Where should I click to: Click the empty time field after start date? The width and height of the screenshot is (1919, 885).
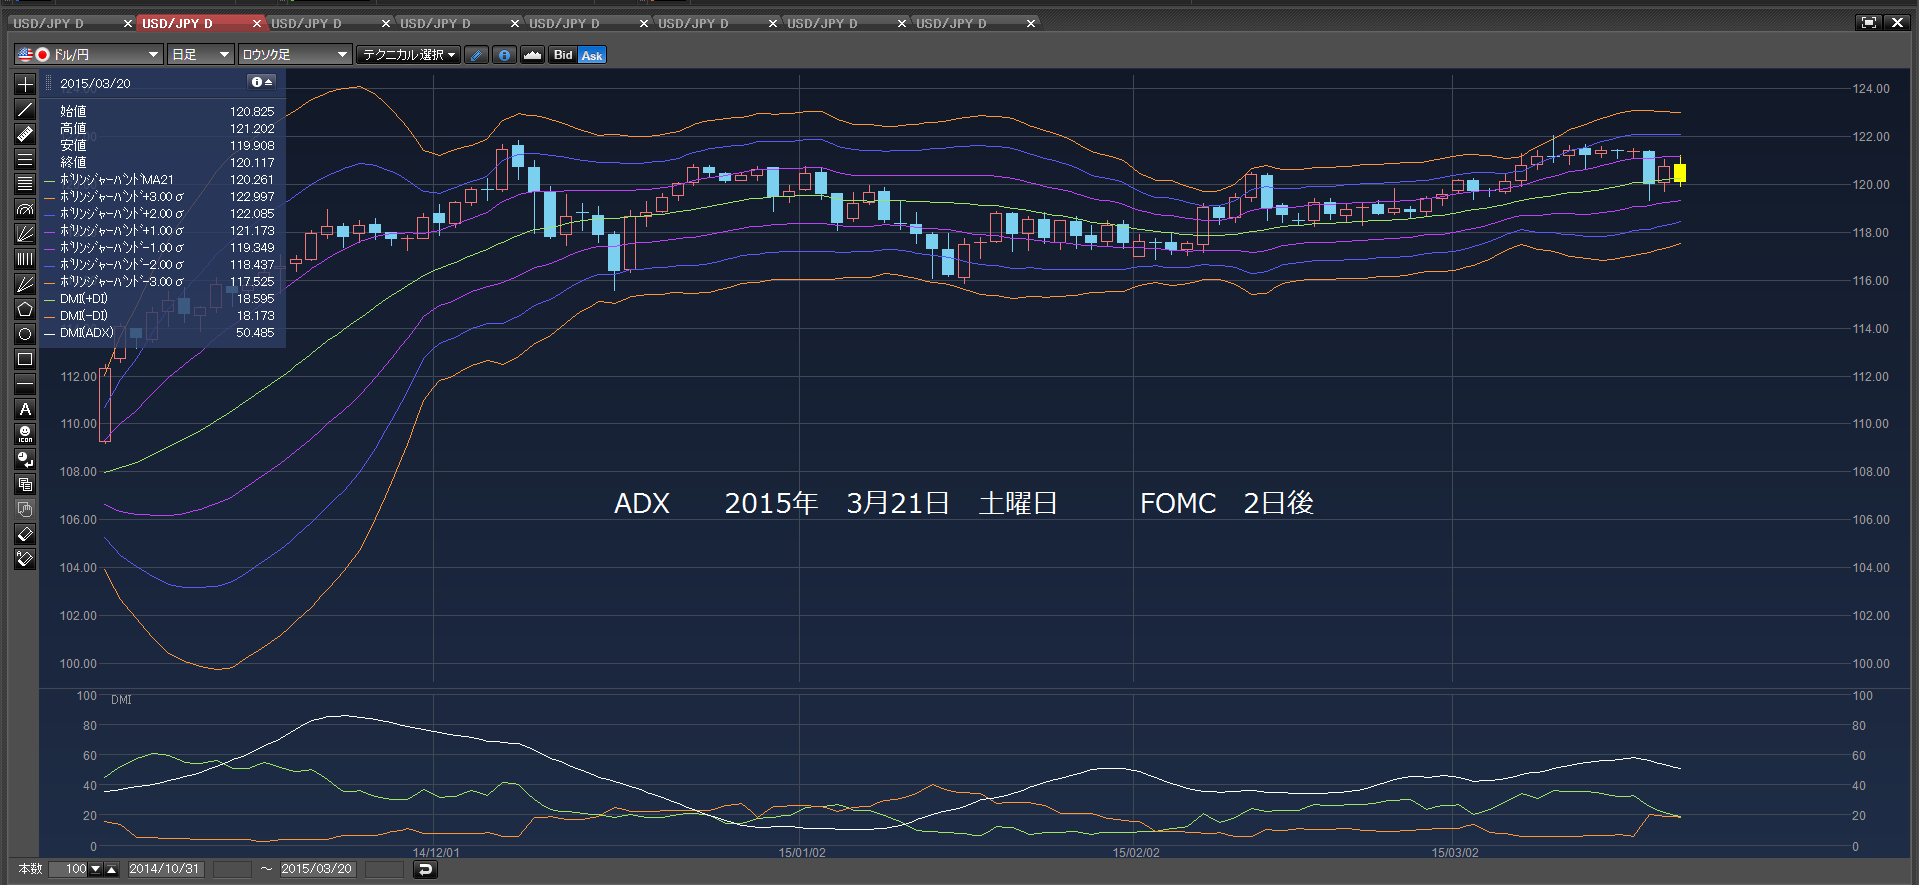click(x=232, y=869)
